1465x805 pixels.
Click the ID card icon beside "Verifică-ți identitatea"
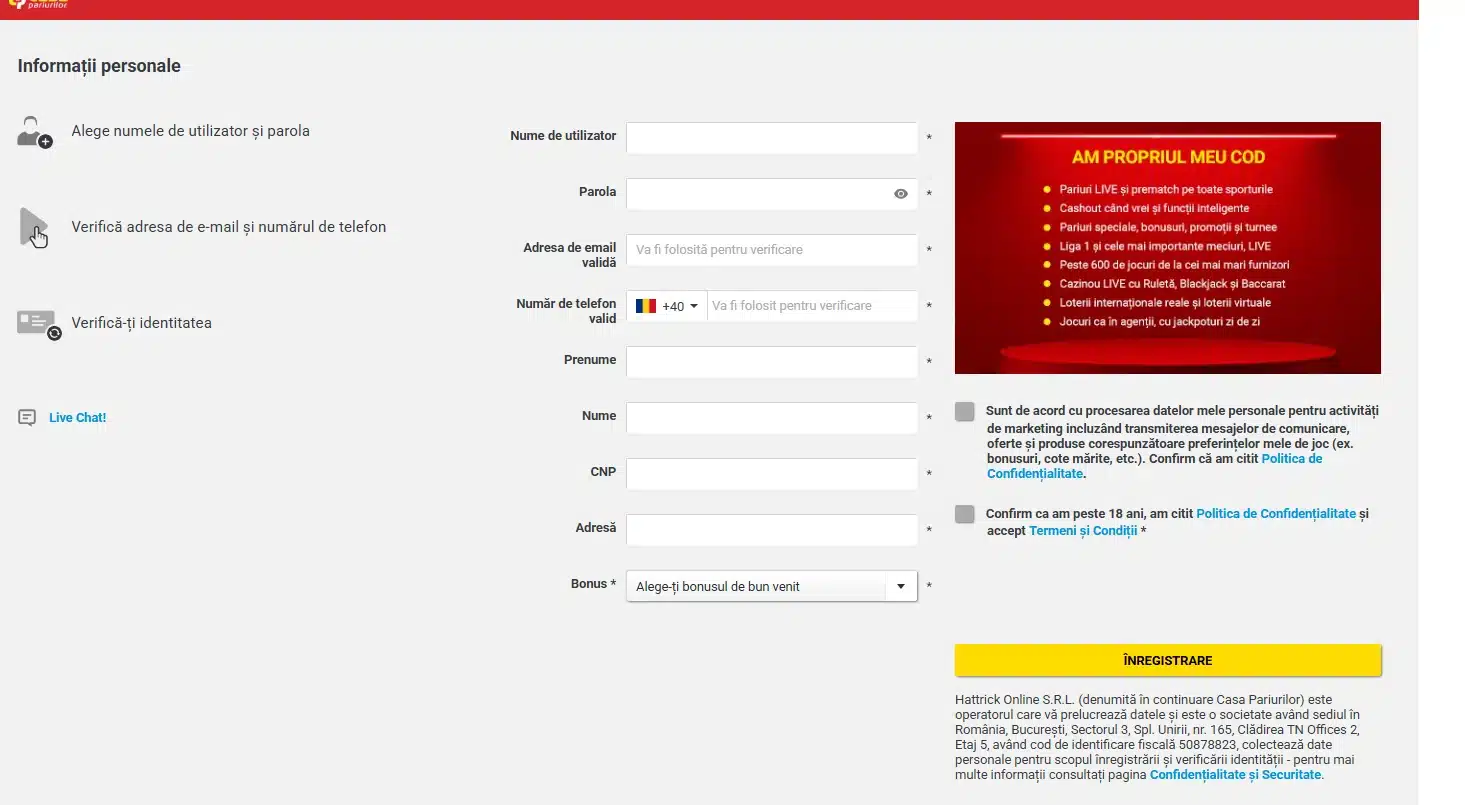pos(35,322)
